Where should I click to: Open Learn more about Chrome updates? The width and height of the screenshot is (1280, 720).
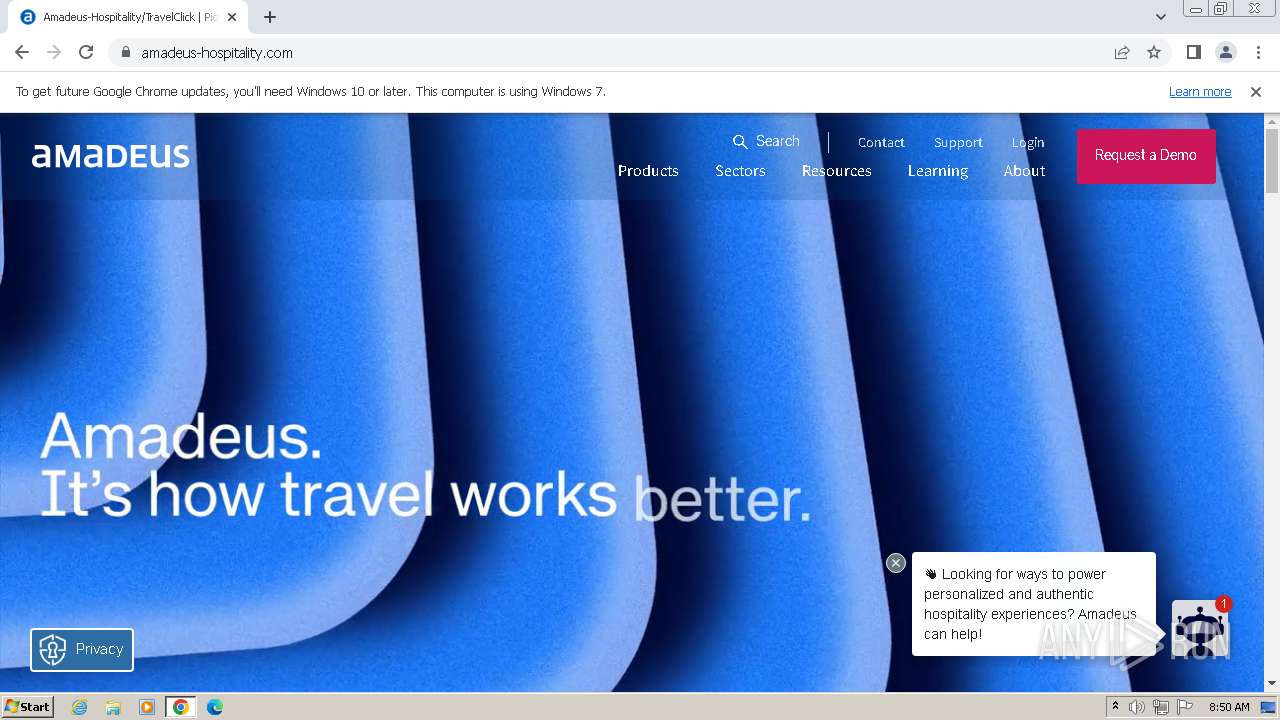point(1200,92)
